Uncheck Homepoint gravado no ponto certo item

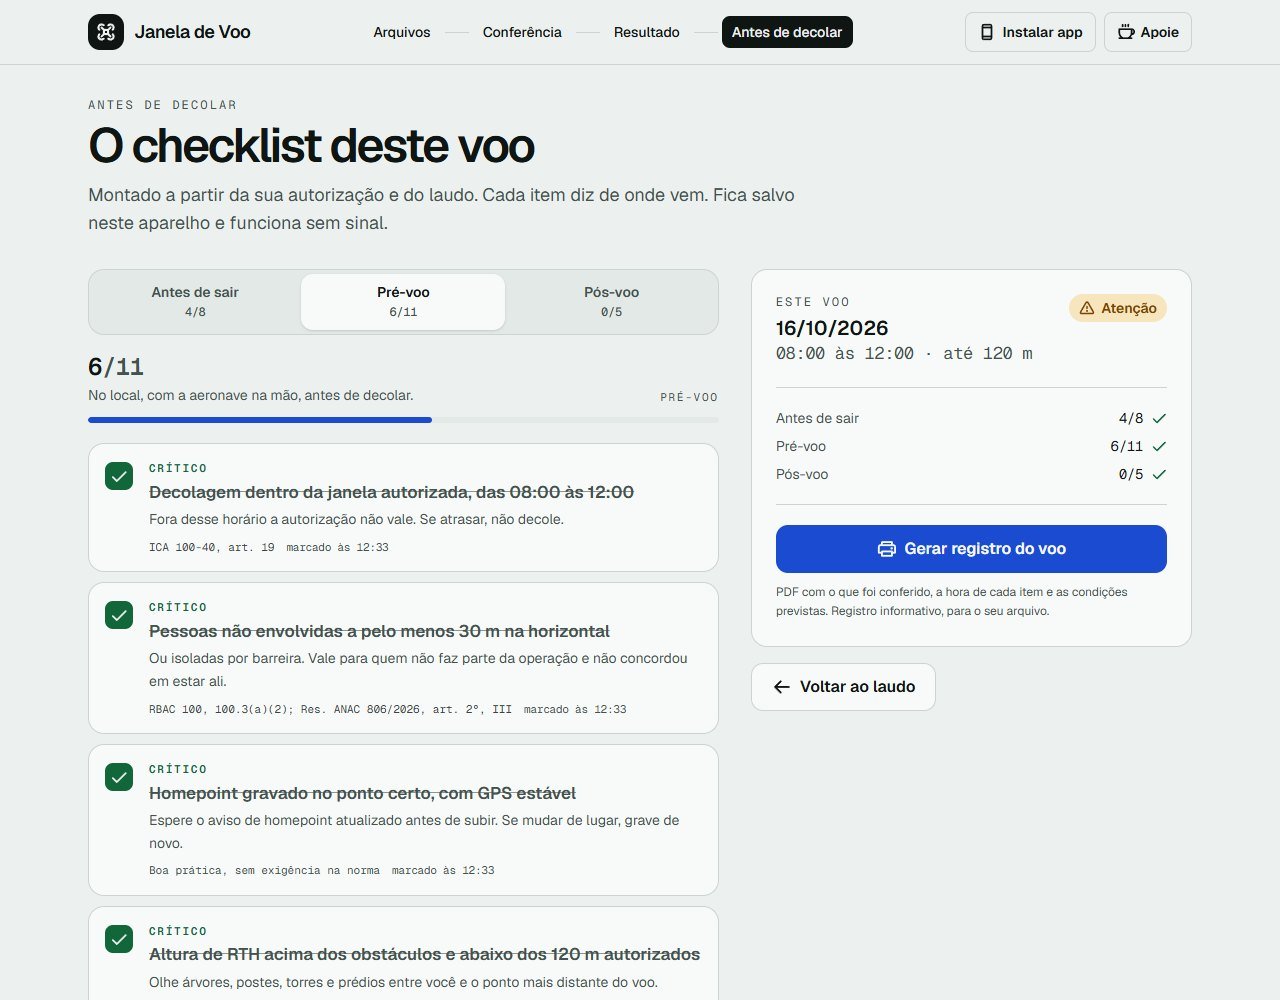pyautogui.click(x=119, y=777)
